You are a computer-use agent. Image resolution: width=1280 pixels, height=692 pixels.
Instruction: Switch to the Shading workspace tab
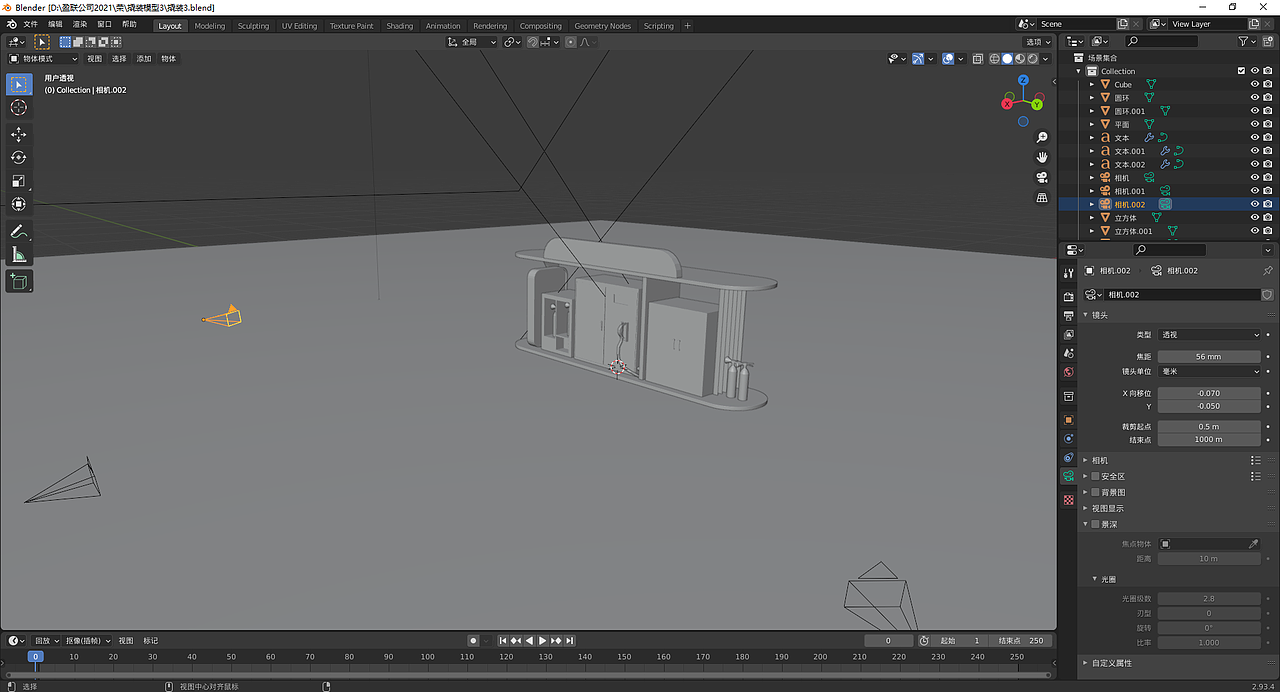click(x=399, y=26)
